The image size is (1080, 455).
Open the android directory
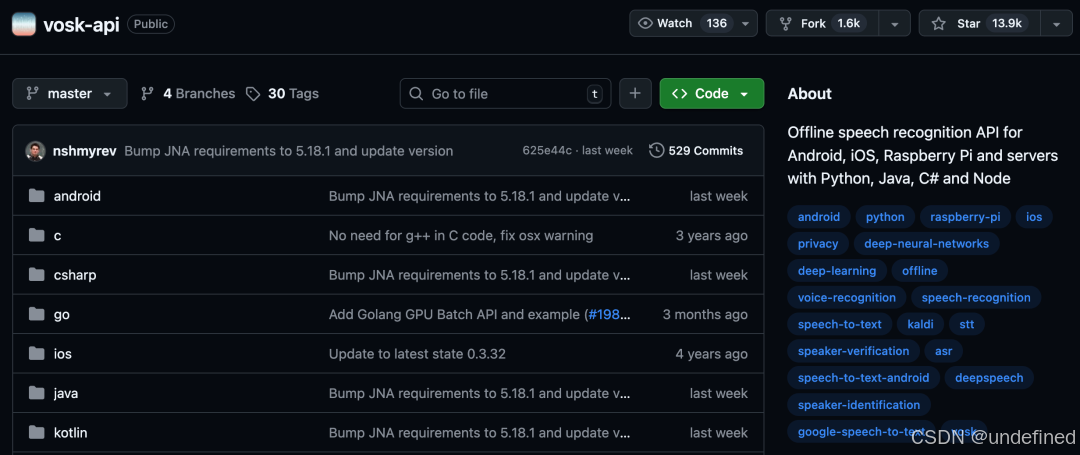[x=77, y=196]
